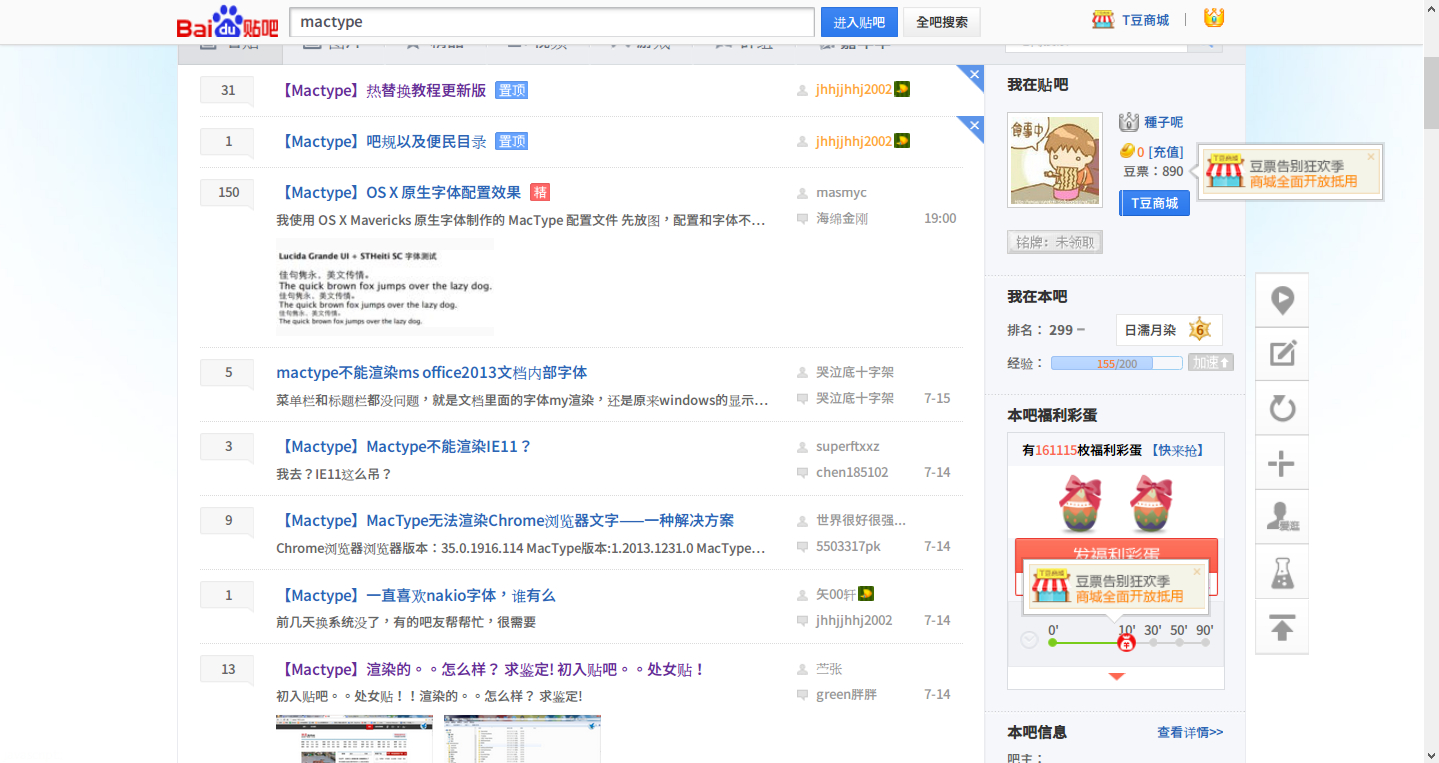Click the Baidu Tieba logo
This screenshot has height=763, width=1439.
click(228, 22)
